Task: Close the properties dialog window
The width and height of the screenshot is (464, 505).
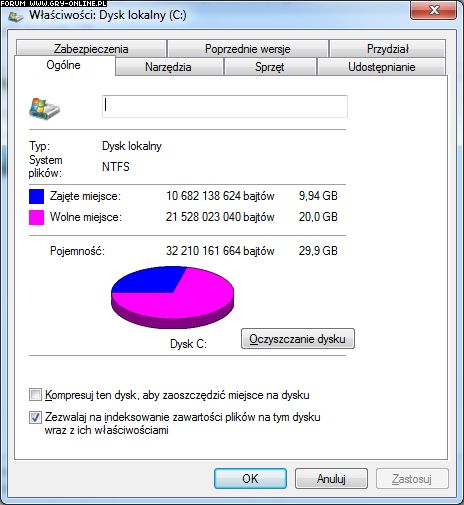Action: point(433,10)
